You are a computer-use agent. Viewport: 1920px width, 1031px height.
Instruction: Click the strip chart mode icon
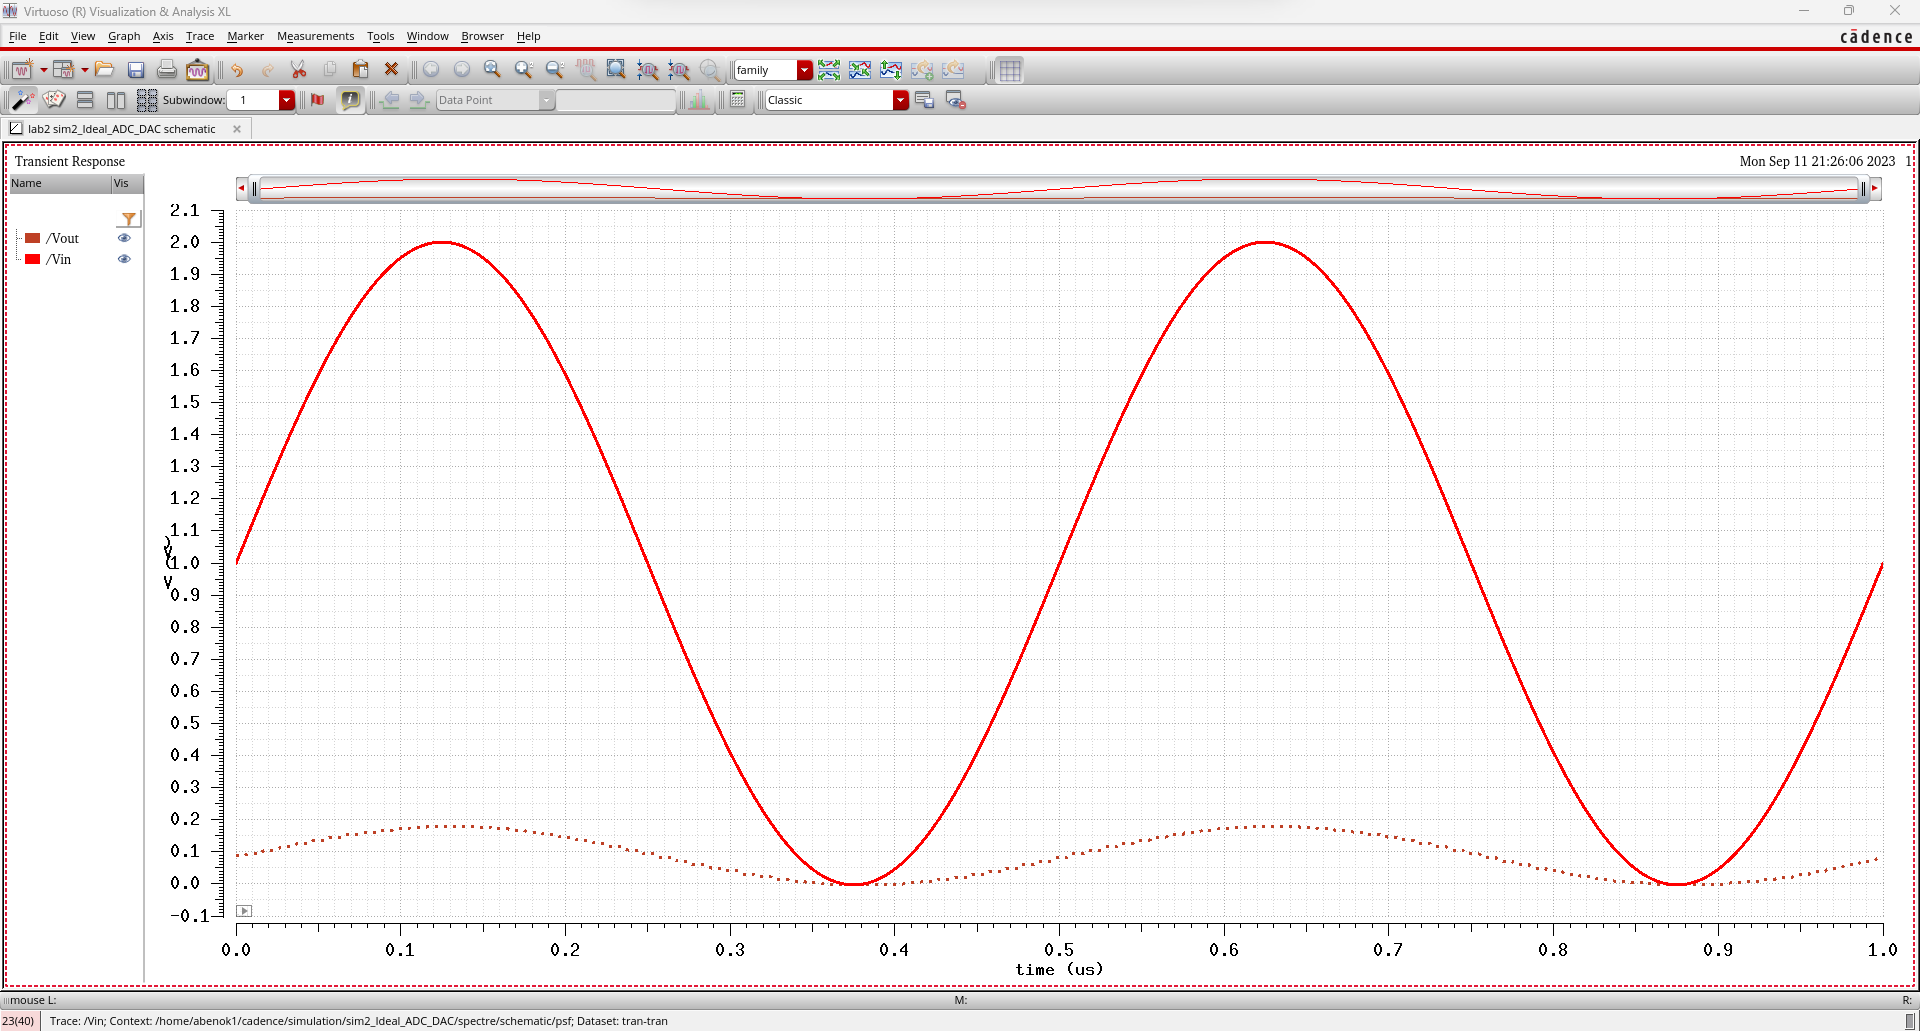[x=829, y=70]
